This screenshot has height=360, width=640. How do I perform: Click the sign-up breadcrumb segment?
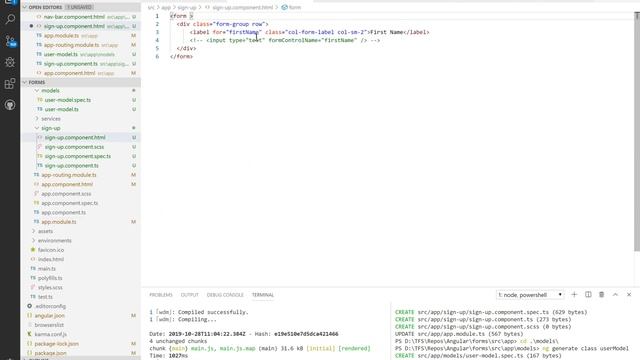point(187,7)
